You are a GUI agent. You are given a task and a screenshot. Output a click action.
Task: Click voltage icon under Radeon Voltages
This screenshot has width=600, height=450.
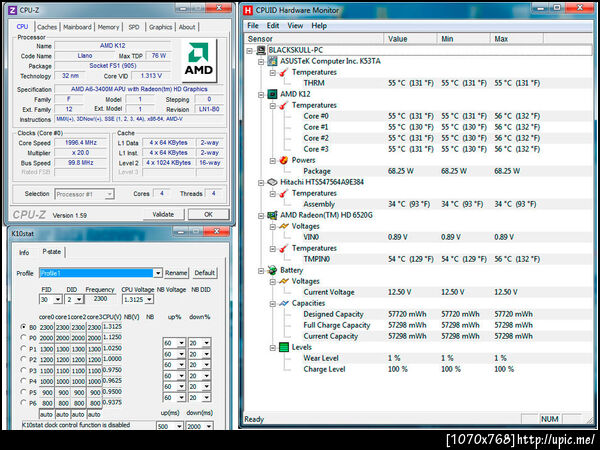point(284,227)
